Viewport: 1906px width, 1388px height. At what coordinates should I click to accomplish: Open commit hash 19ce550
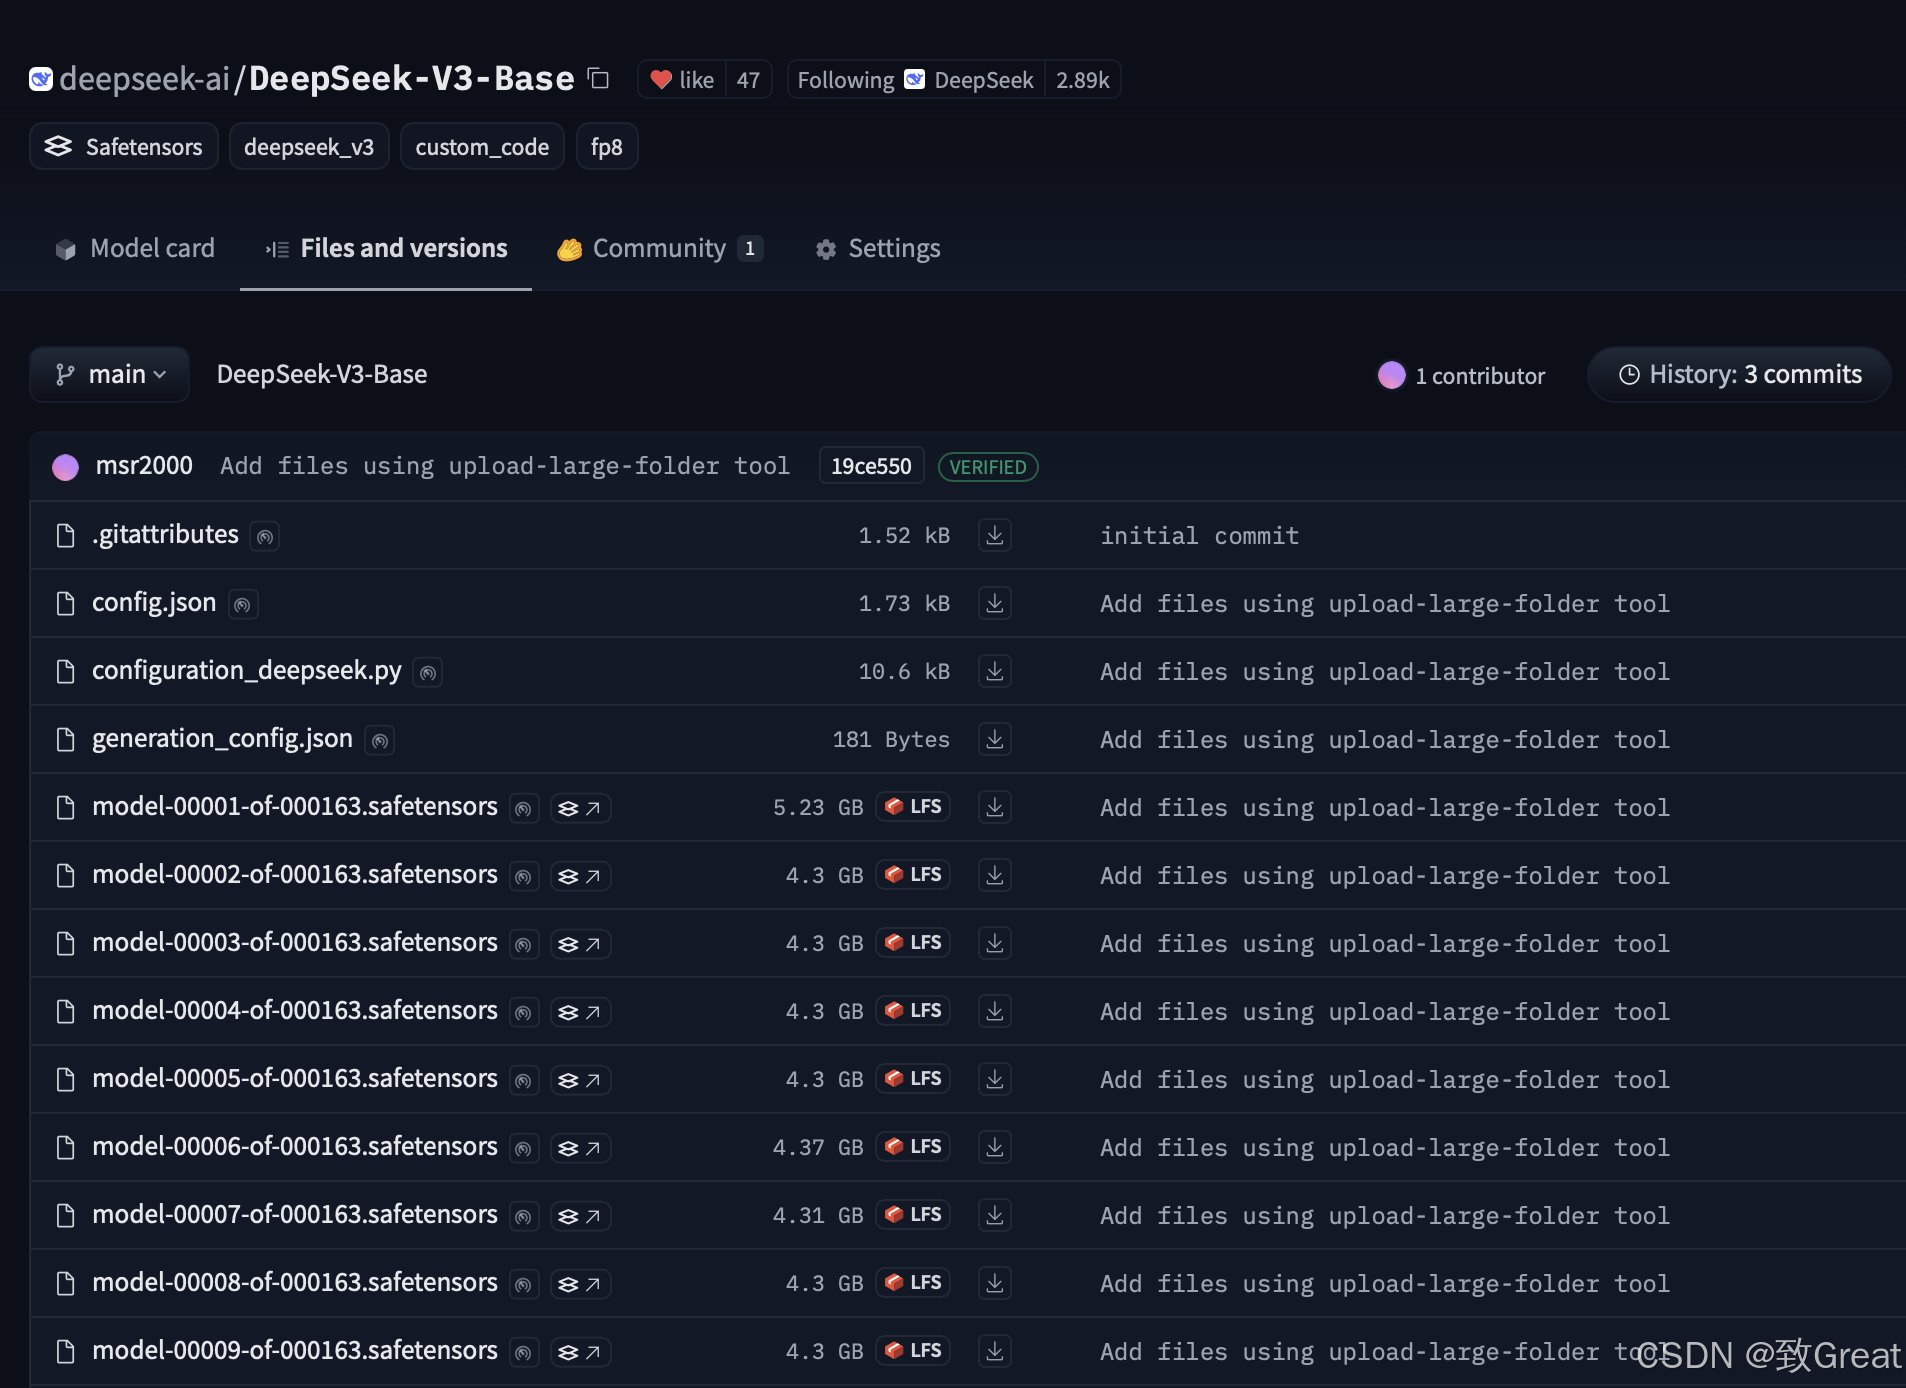click(871, 467)
